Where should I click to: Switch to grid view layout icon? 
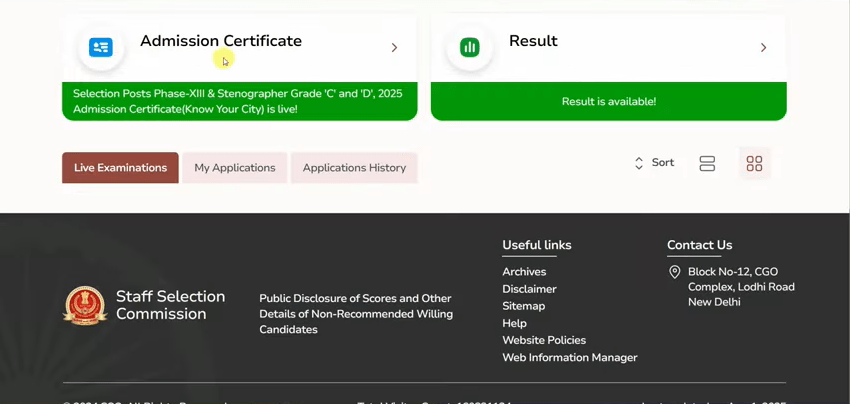(754, 164)
